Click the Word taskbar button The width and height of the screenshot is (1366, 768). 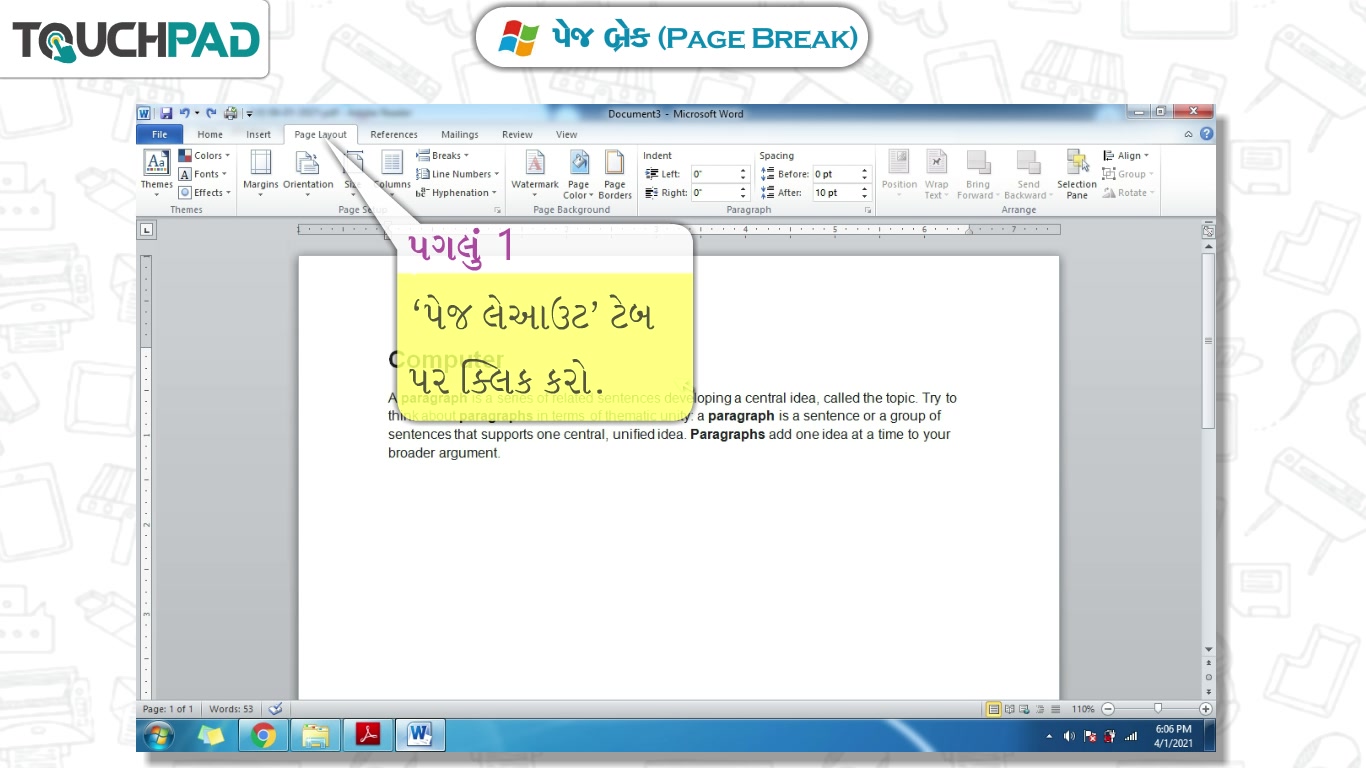[420, 736]
